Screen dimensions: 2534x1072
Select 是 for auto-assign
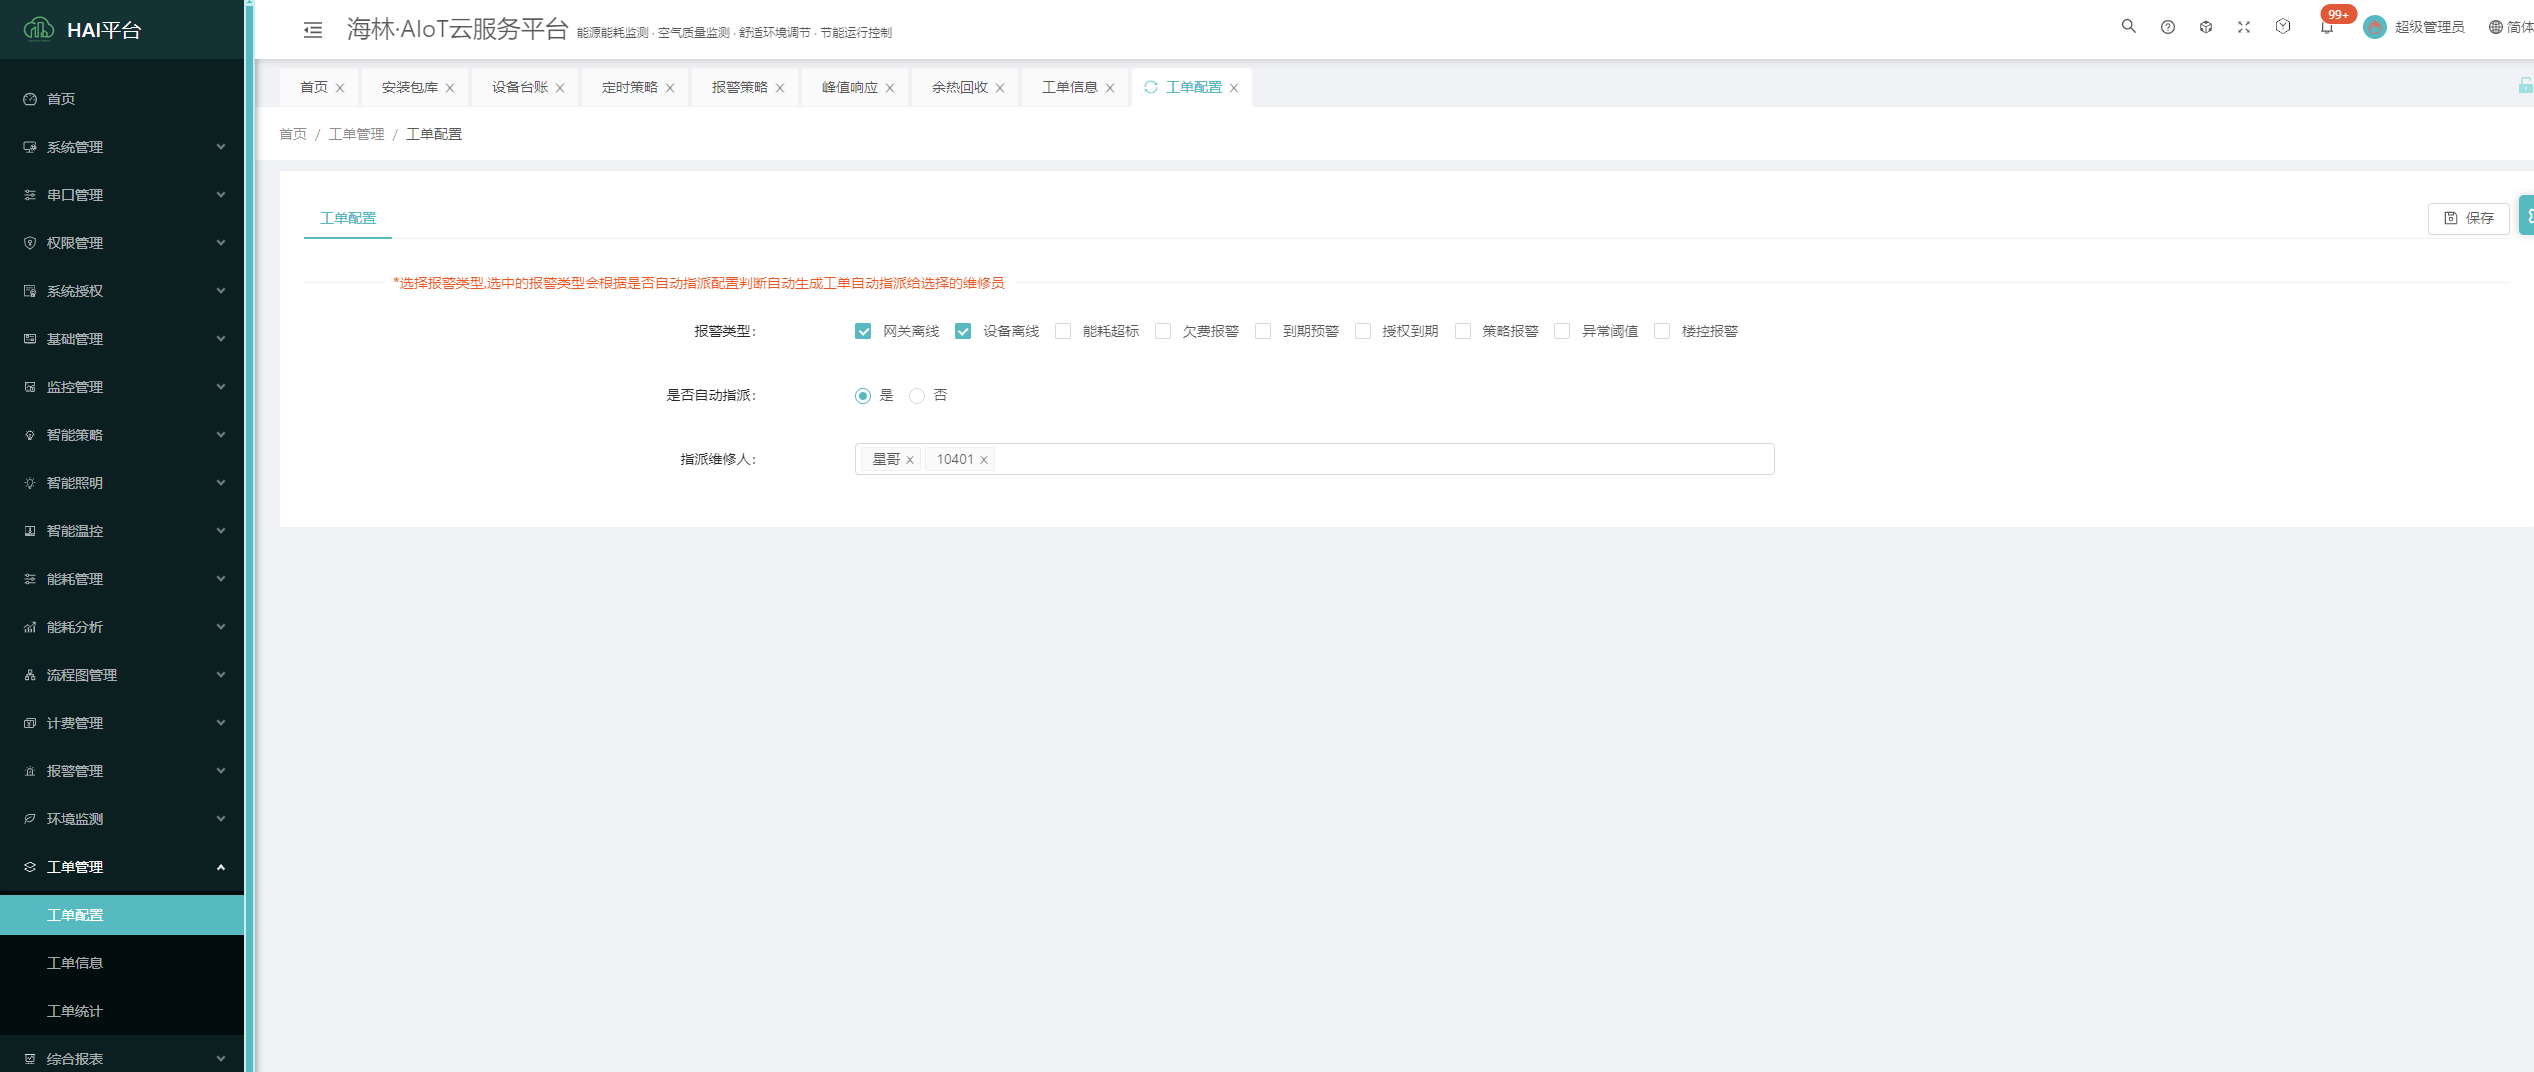pyautogui.click(x=863, y=396)
